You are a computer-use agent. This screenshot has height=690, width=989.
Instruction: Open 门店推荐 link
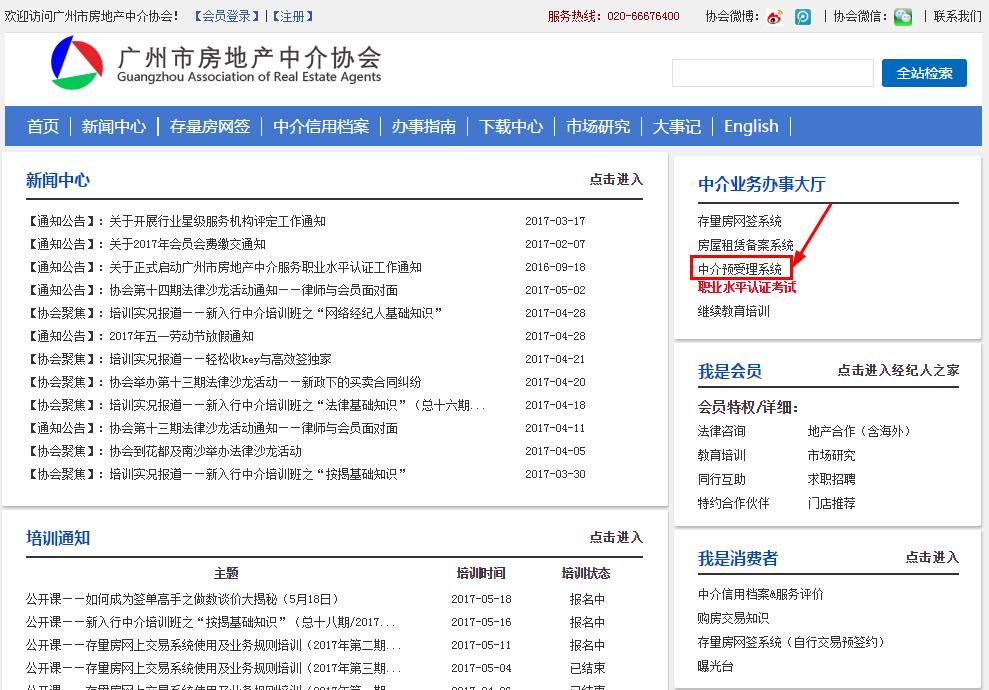pyautogui.click(x=831, y=503)
